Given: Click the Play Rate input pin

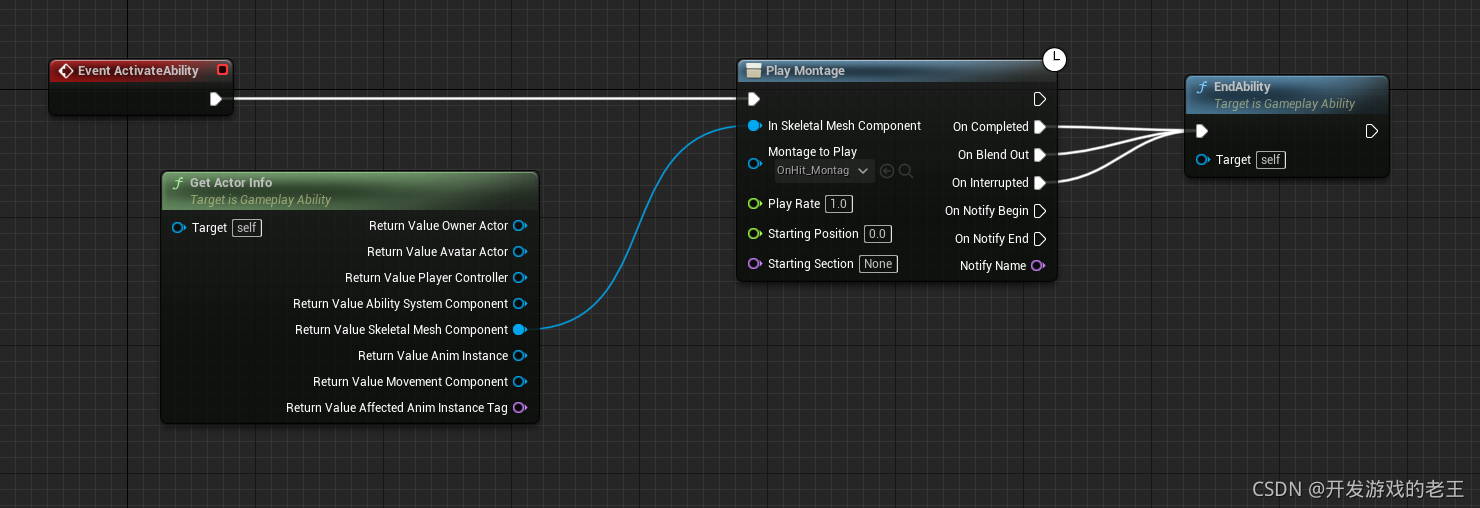Looking at the screenshot, I should pyautogui.click(x=755, y=204).
